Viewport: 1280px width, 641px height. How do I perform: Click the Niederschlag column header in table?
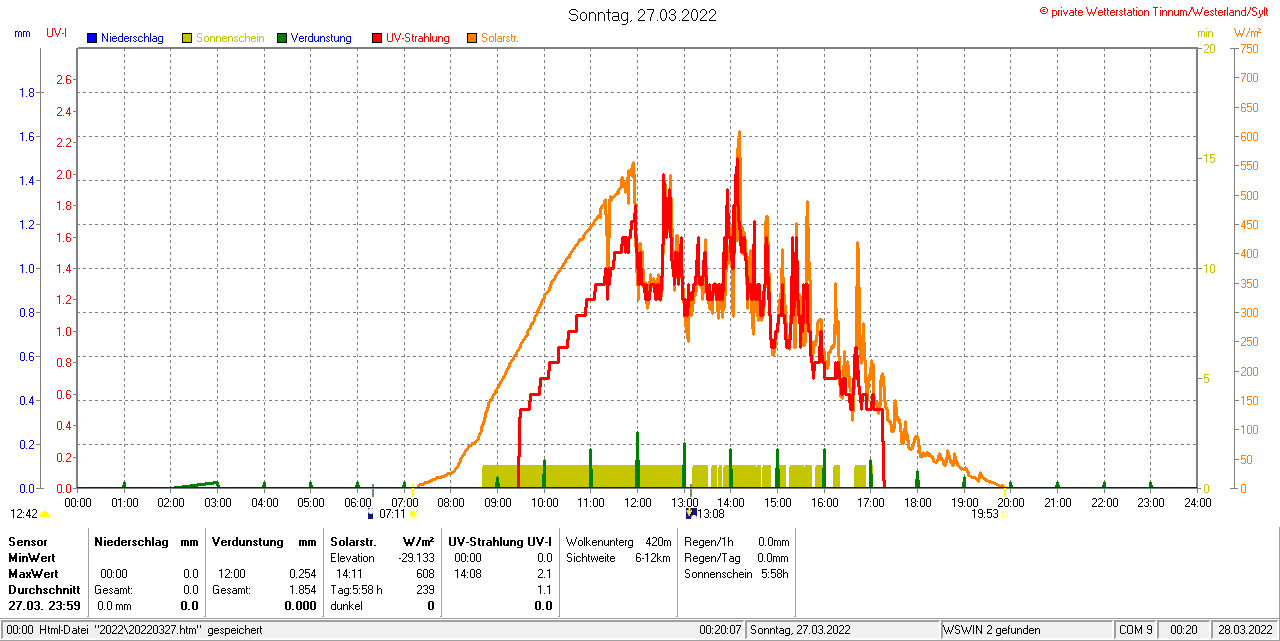coord(133,541)
